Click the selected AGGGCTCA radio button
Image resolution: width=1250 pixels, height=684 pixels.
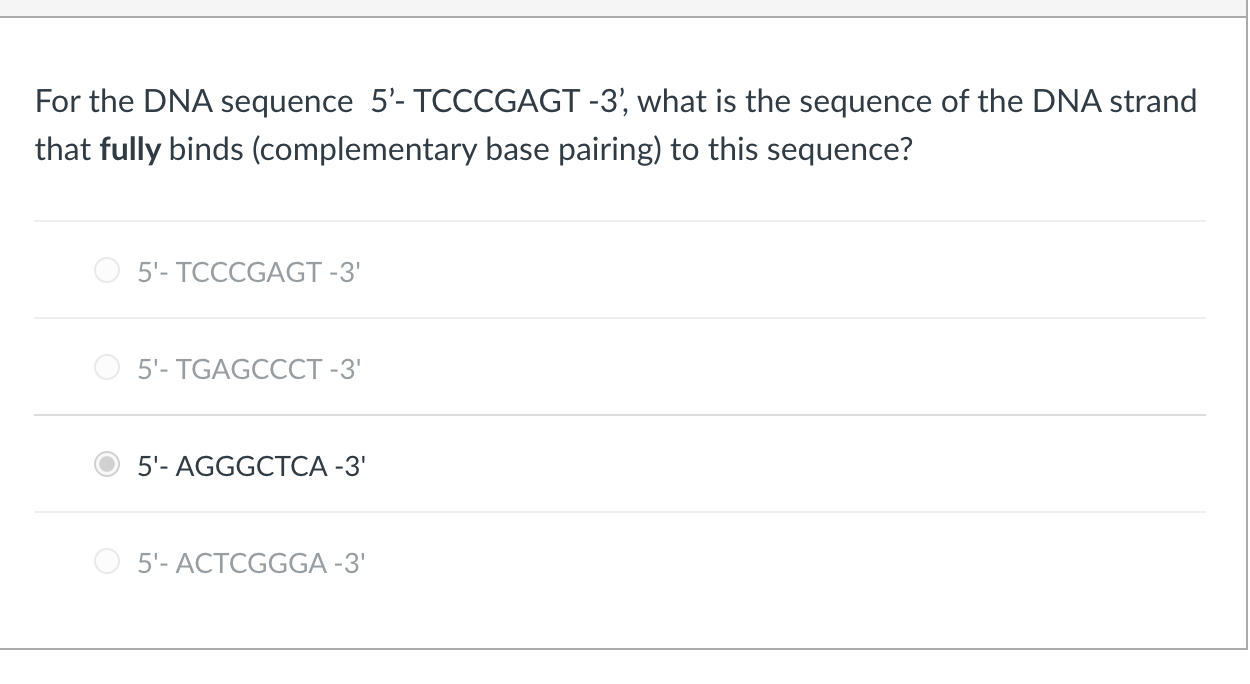(x=106, y=464)
